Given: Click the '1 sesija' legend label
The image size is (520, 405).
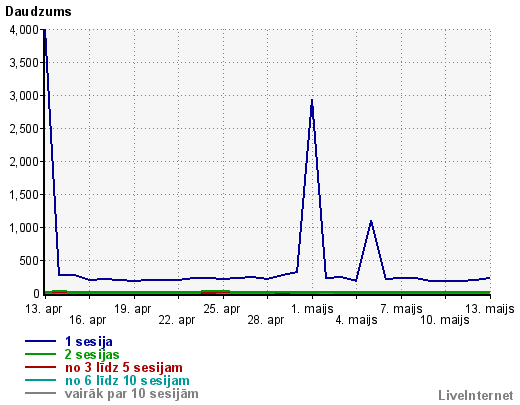Looking at the screenshot, I should pos(89,342).
